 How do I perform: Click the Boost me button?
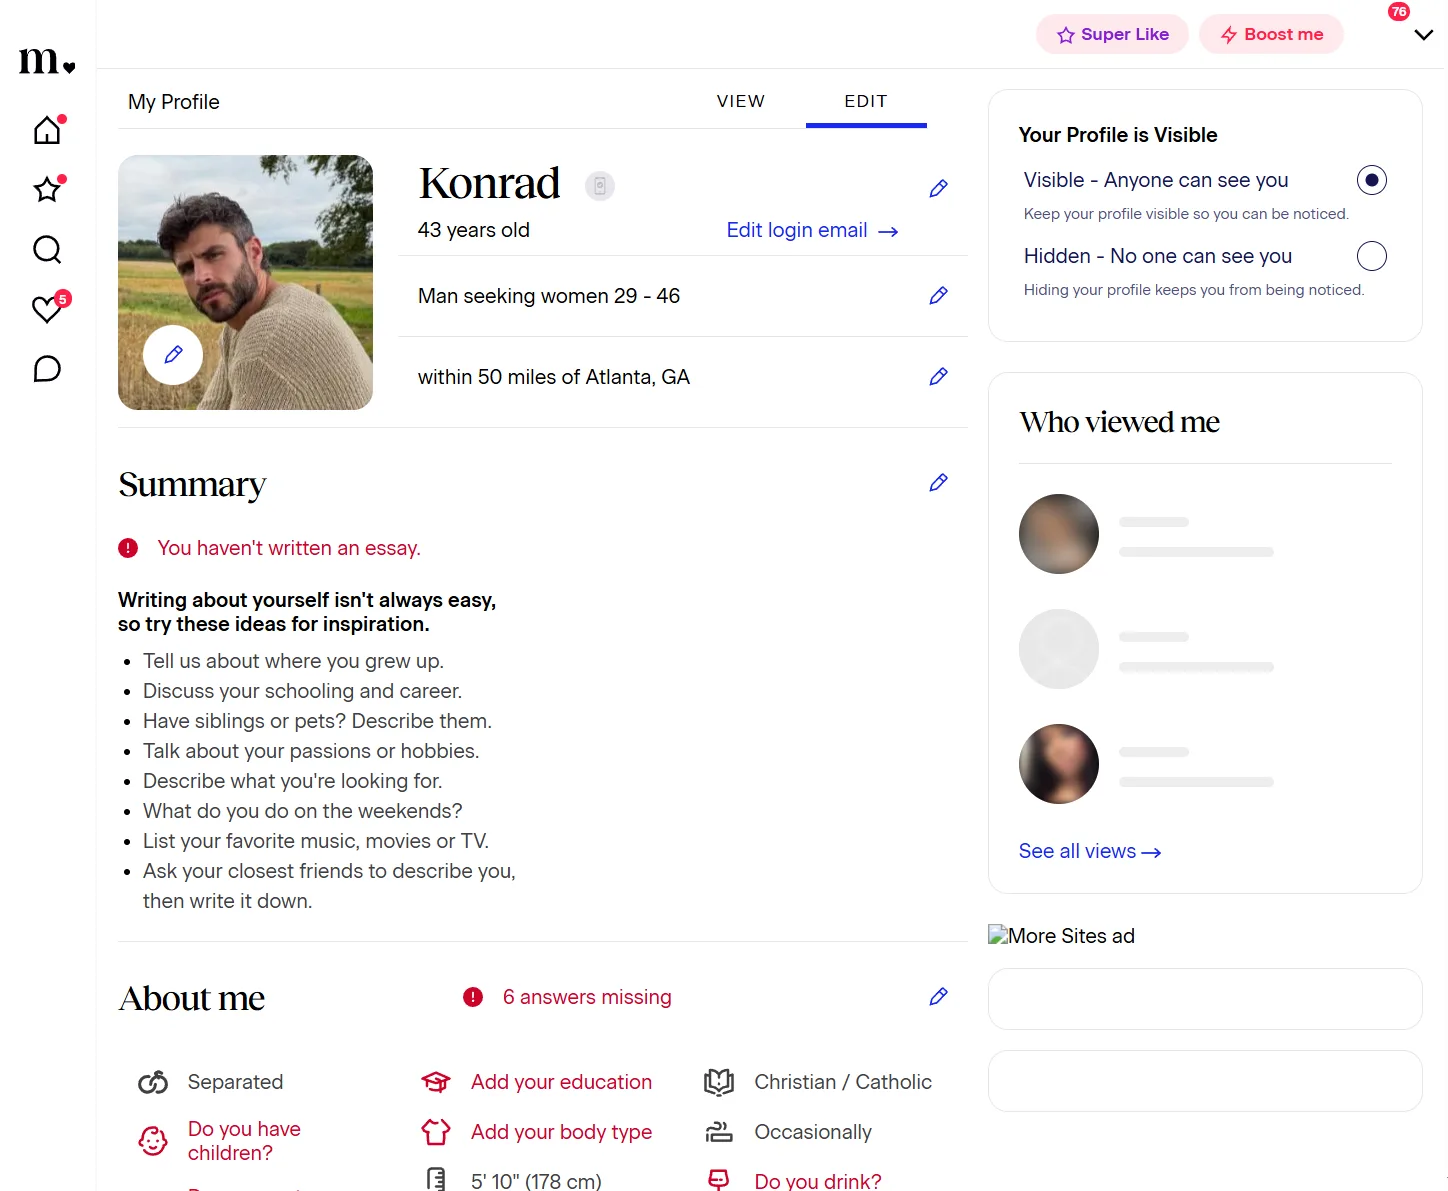1271,34
